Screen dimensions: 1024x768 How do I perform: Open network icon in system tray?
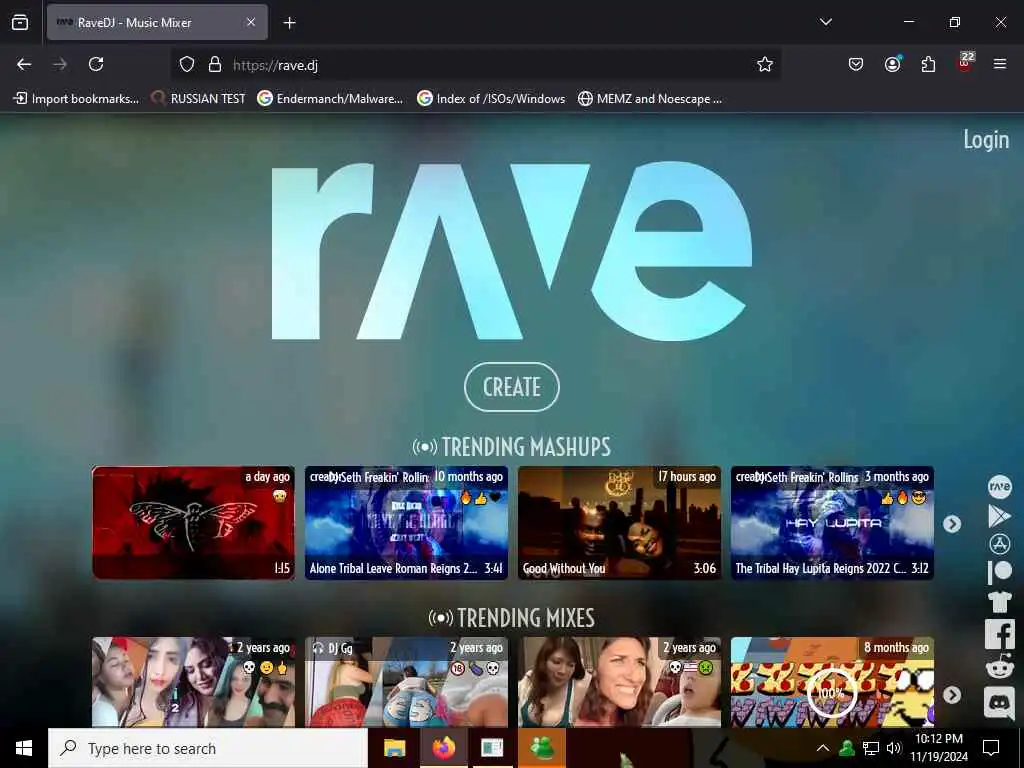[871, 748]
